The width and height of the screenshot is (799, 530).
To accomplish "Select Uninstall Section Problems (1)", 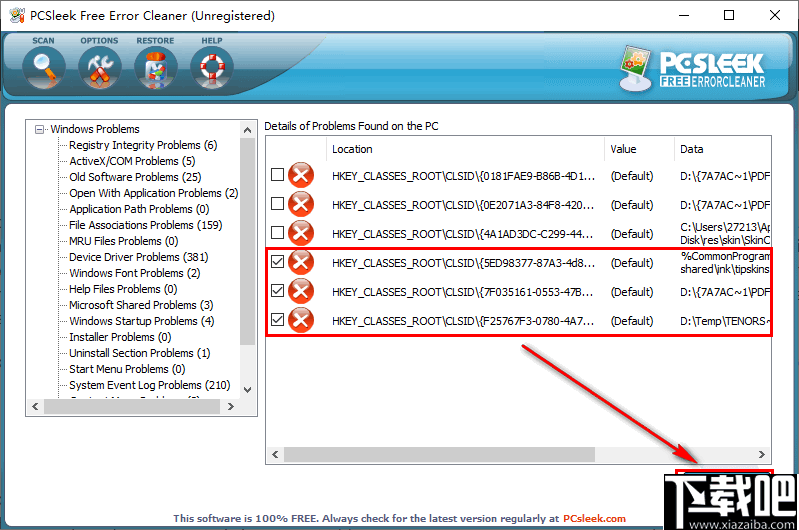I will [x=140, y=353].
